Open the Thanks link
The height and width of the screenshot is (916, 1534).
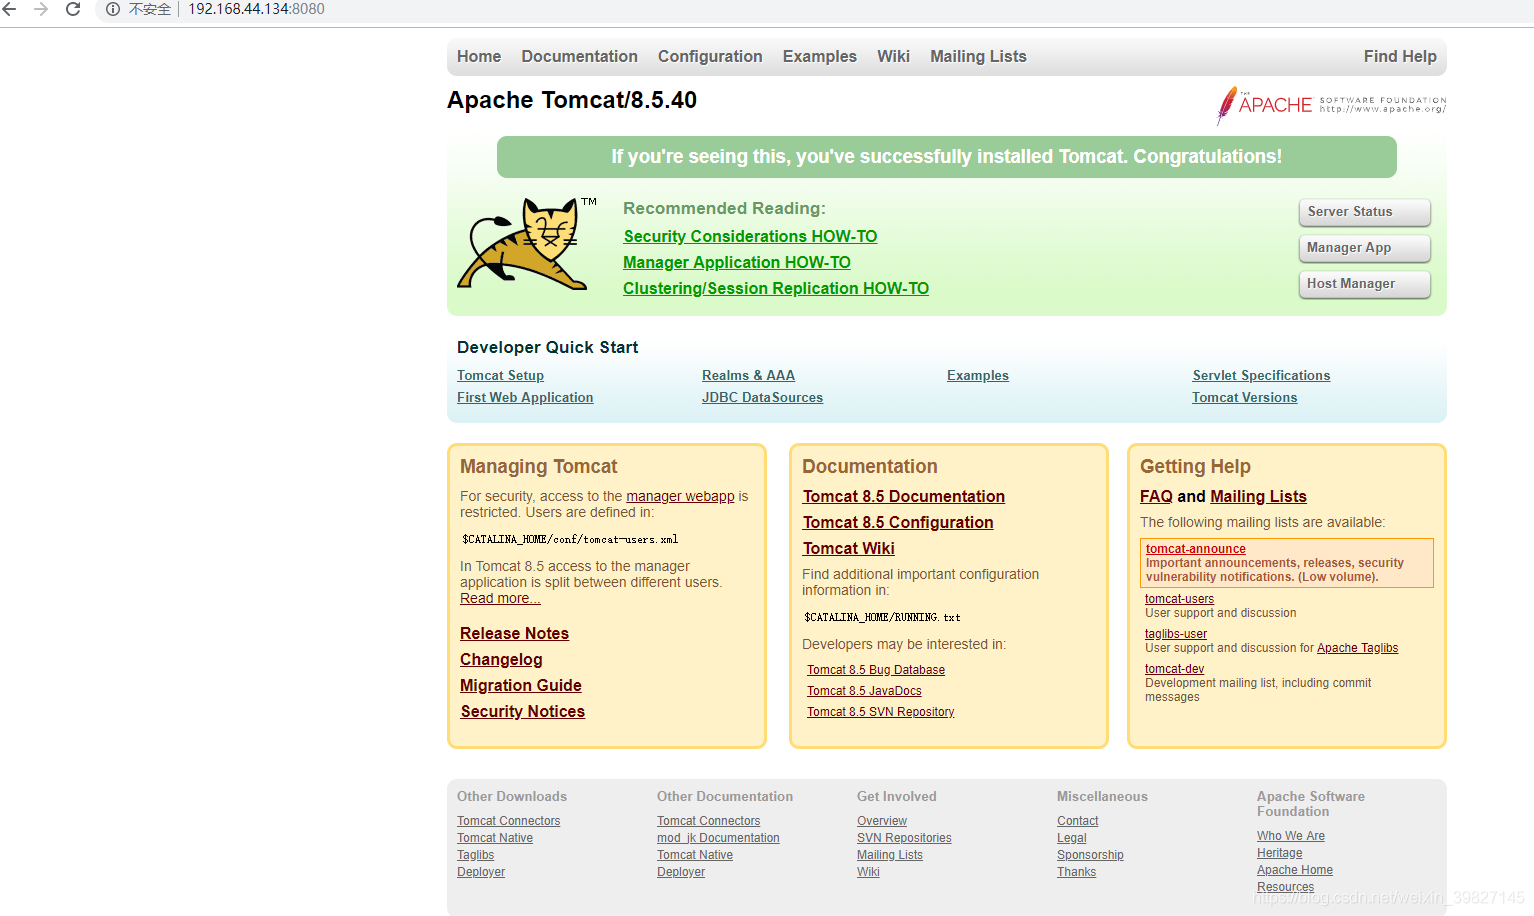coord(1076,872)
